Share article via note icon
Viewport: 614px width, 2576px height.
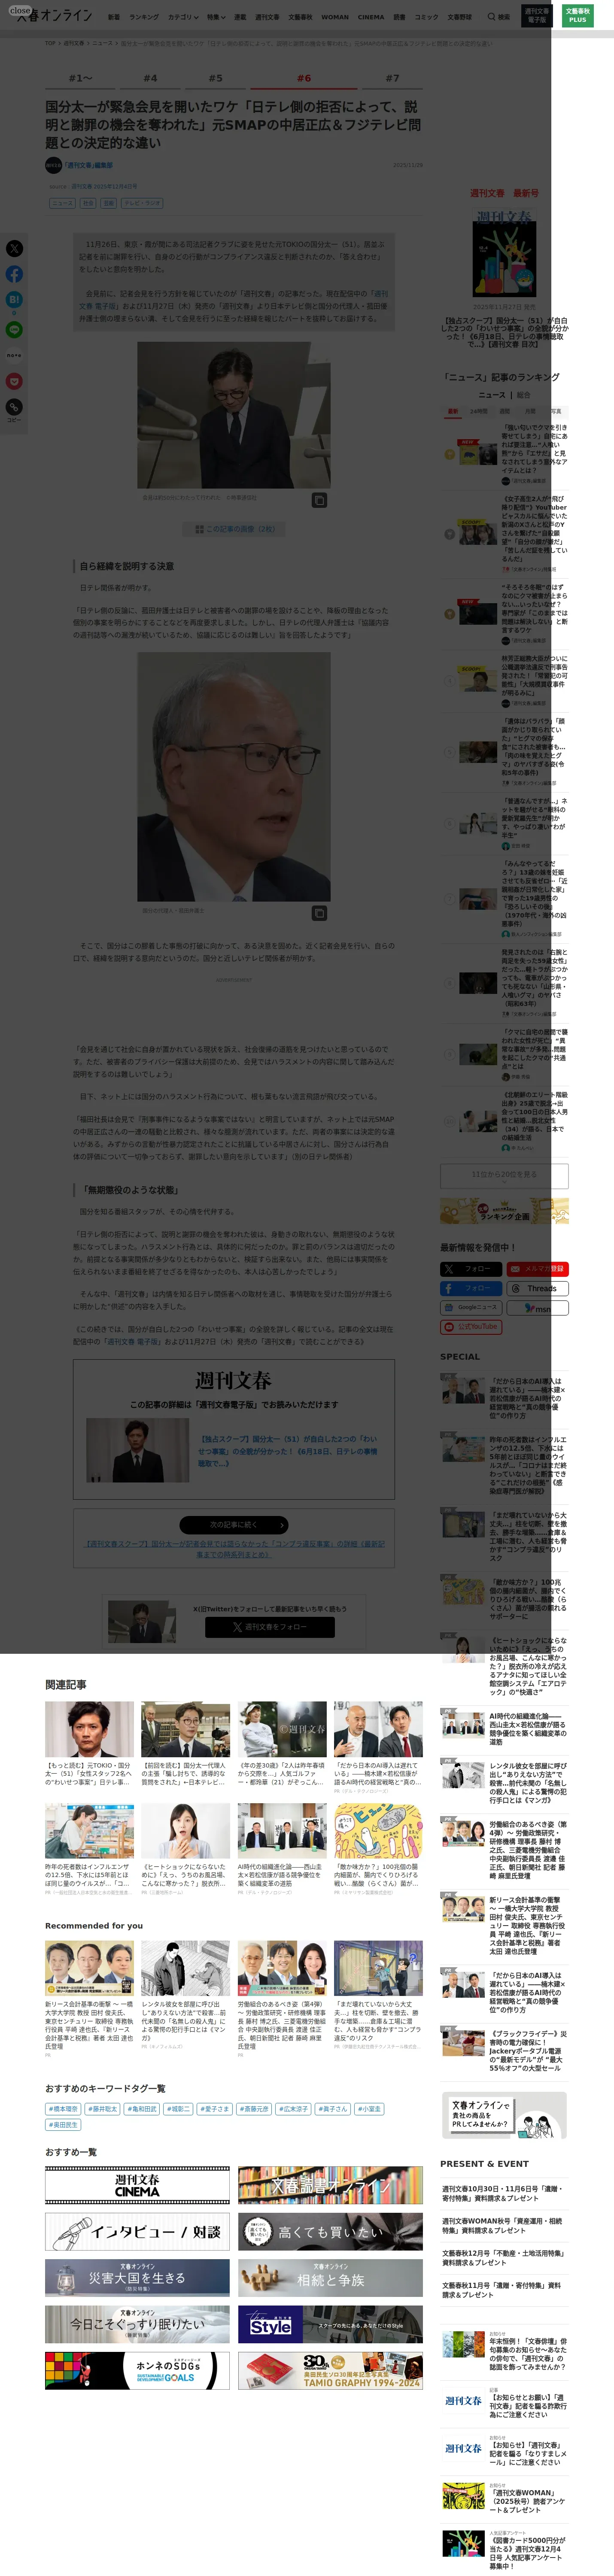tap(14, 355)
